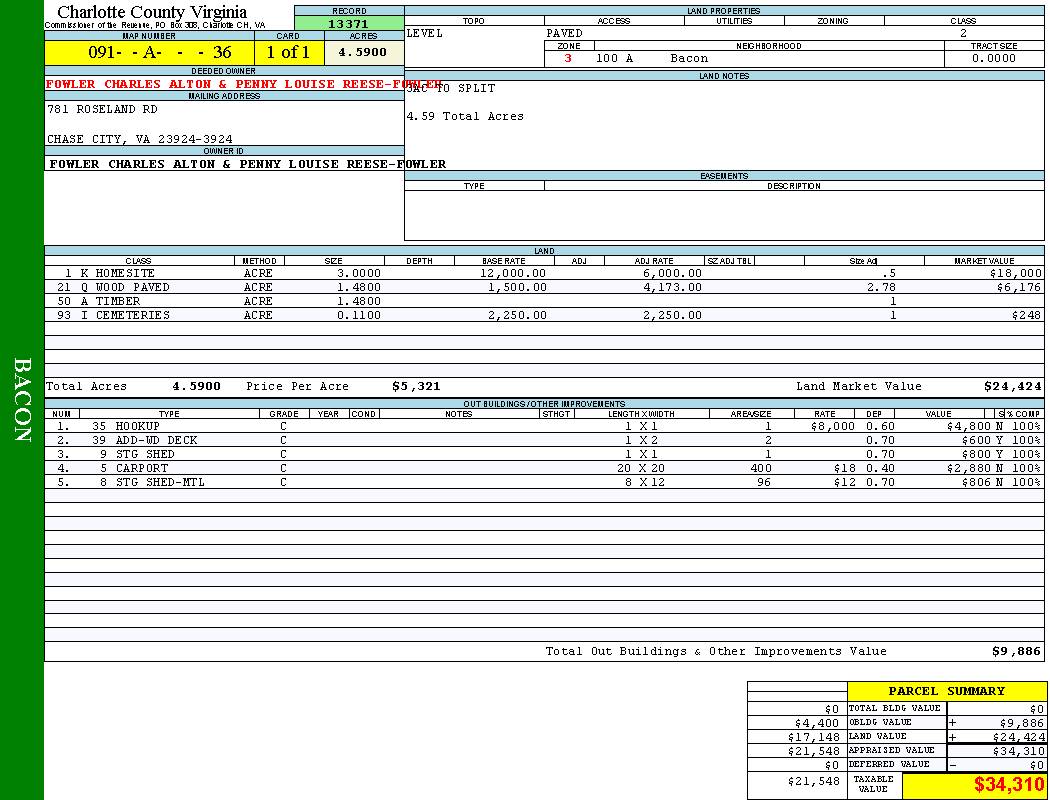Click the '4.59 Total Acres' land note
This screenshot has height=800, width=1050.
(465, 116)
